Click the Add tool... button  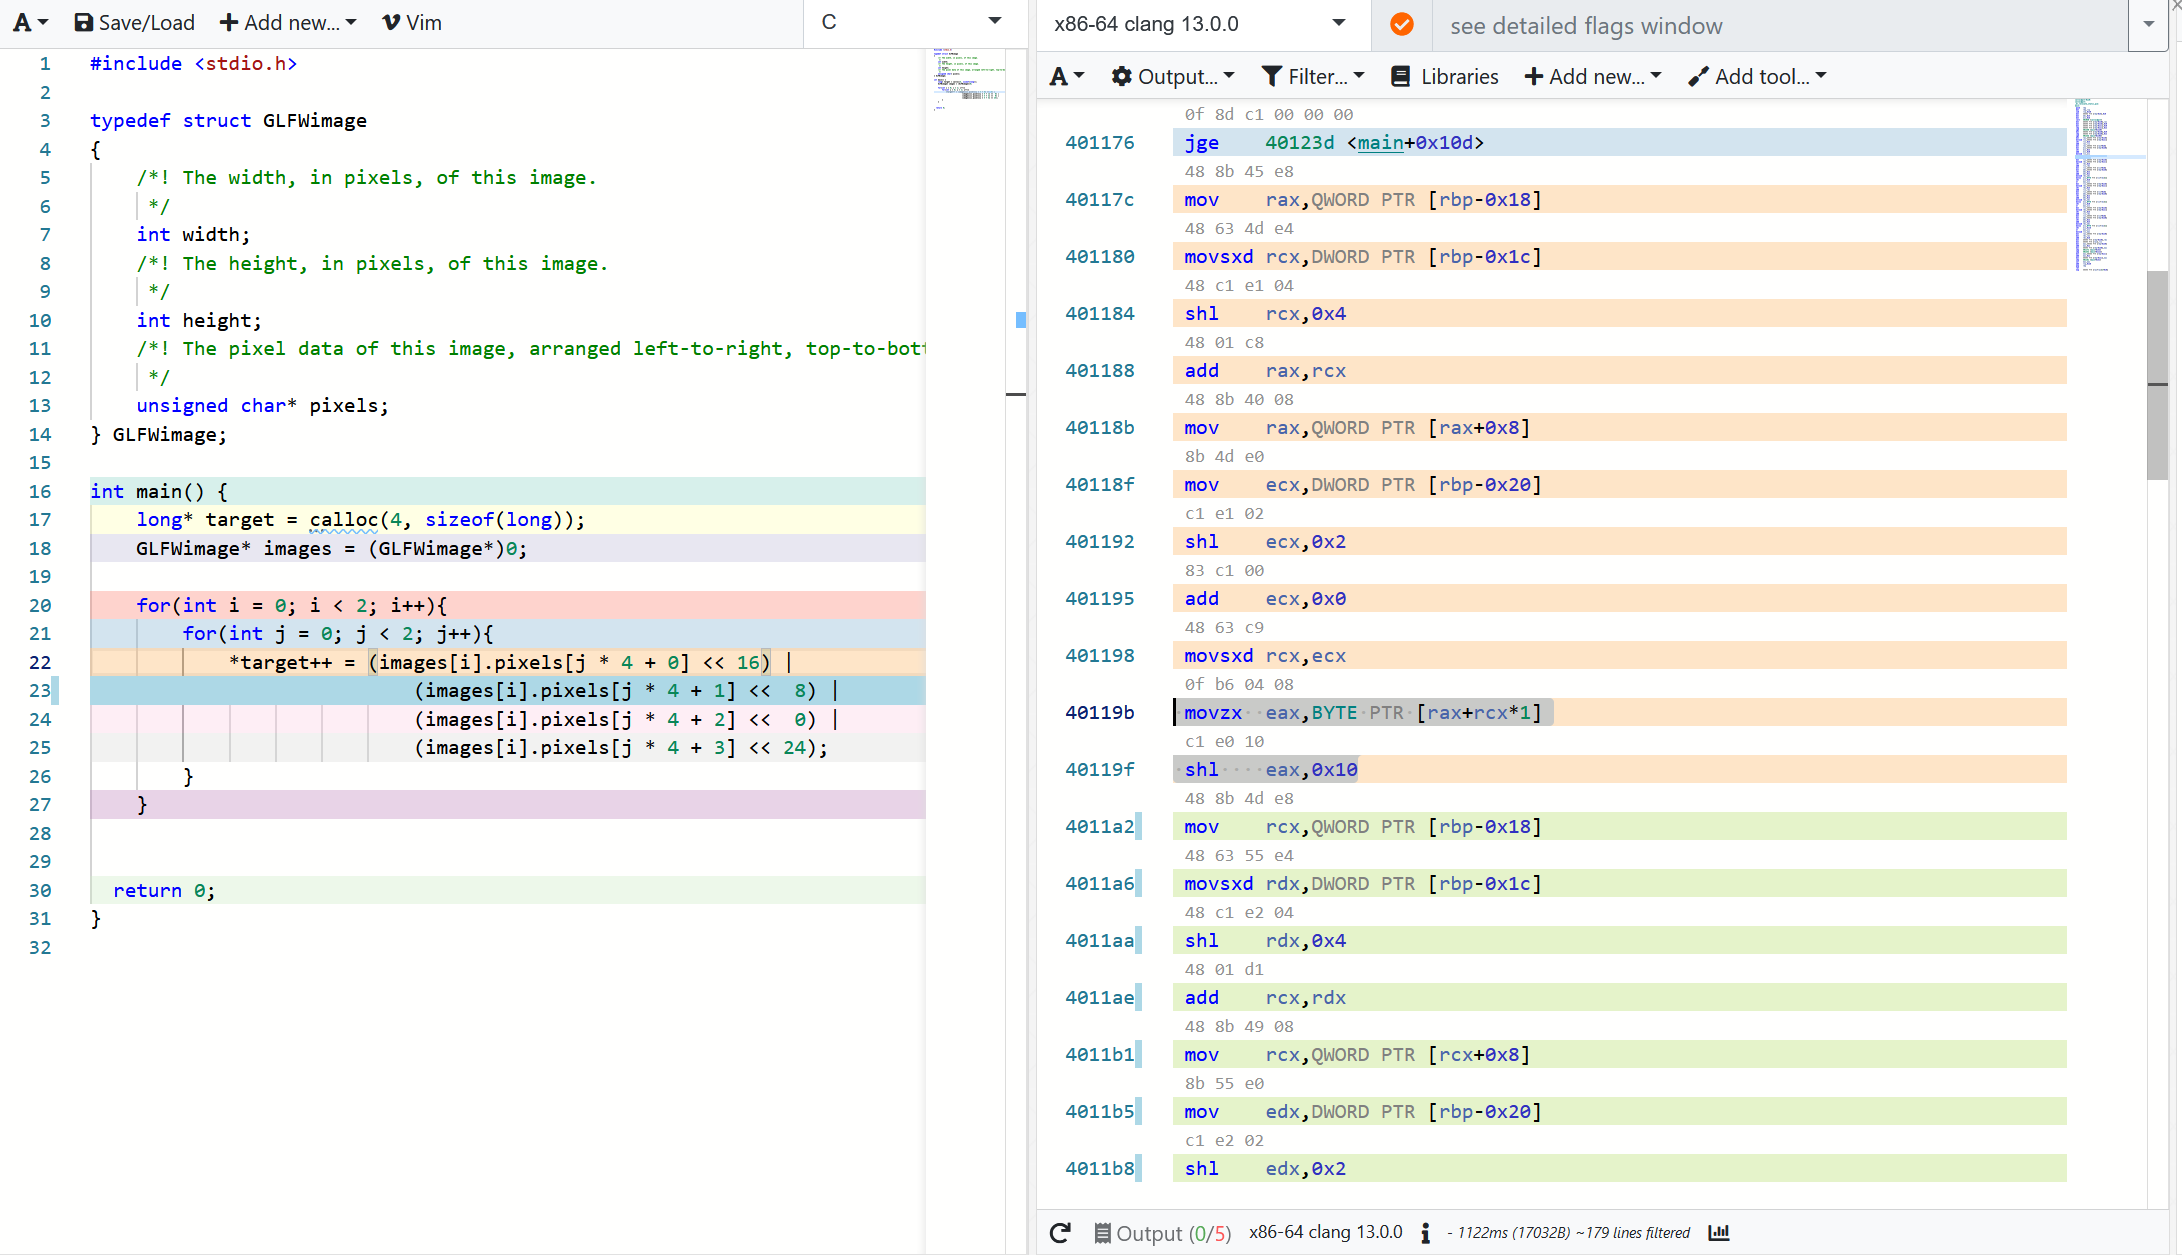(x=1757, y=76)
